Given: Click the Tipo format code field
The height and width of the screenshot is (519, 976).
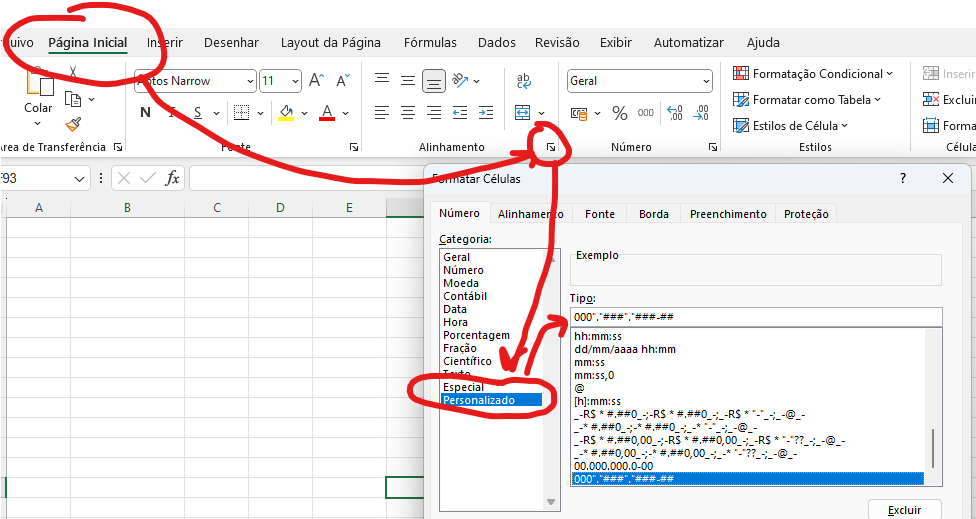Looking at the screenshot, I should tap(755, 317).
